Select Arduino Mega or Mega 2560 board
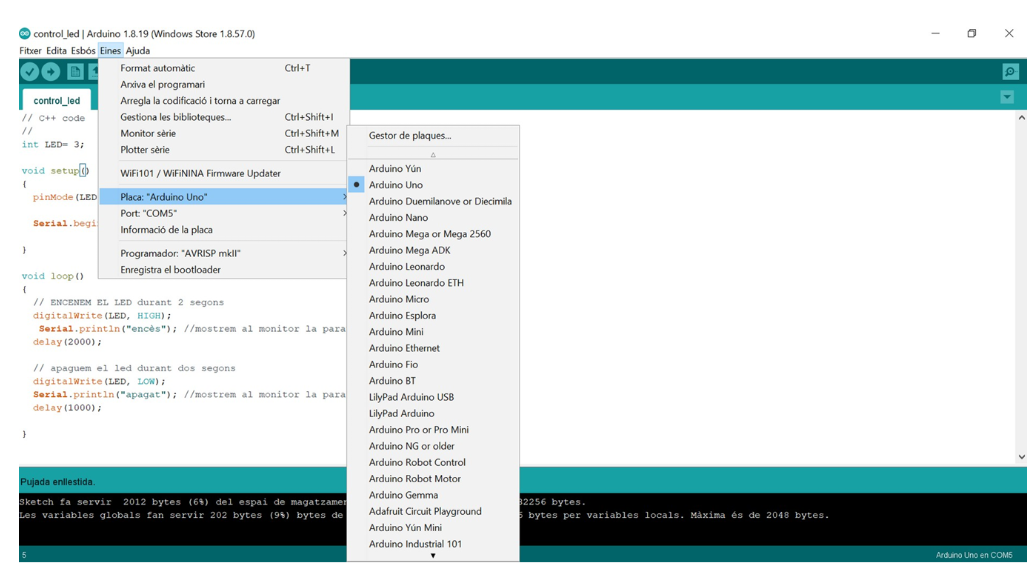This screenshot has height=570, width=1036. click(x=429, y=234)
